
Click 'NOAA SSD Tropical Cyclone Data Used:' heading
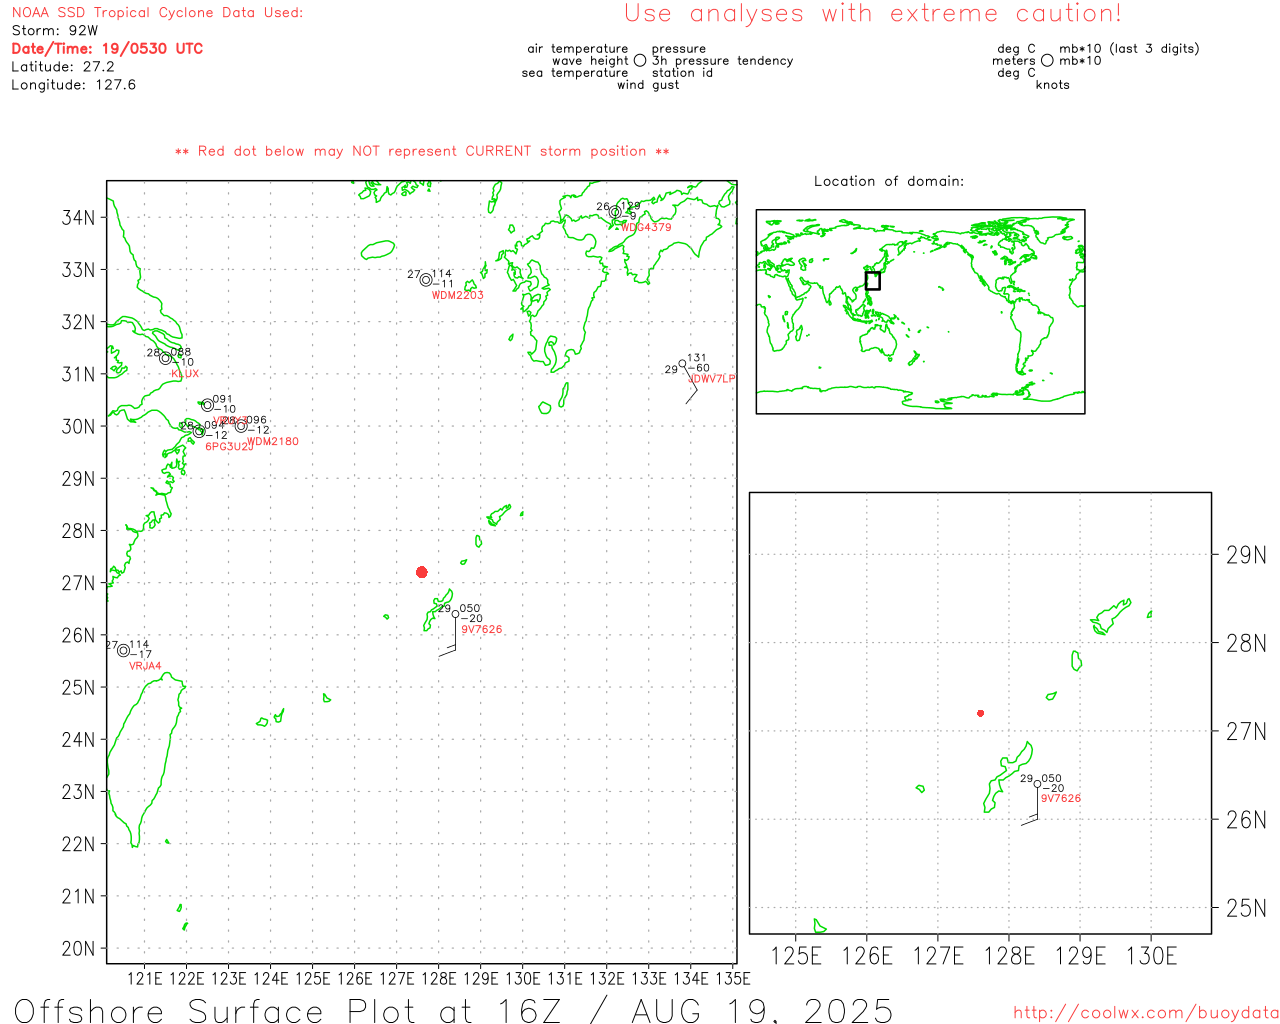[x=157, y=13]
